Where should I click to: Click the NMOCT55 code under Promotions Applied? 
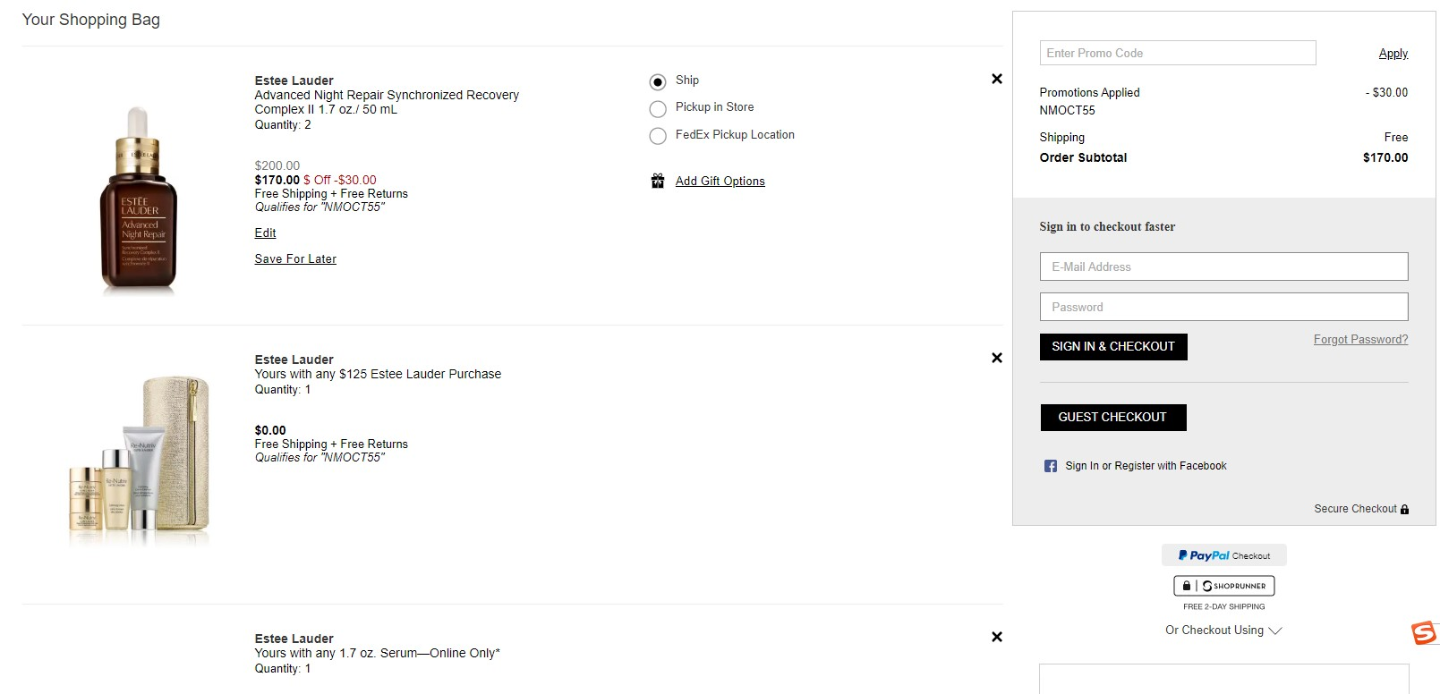pyautogui.click(x=1067, y=111)
